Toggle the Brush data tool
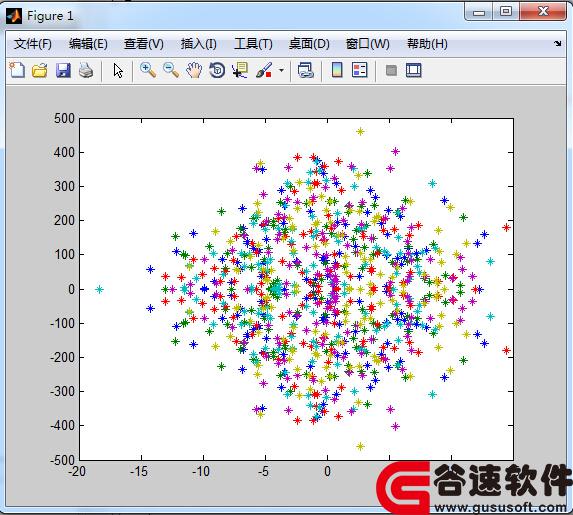 264,70
